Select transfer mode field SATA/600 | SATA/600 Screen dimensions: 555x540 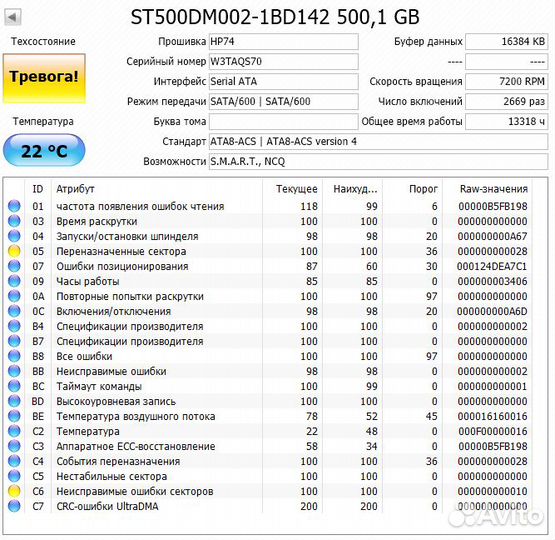click(284, 101)
